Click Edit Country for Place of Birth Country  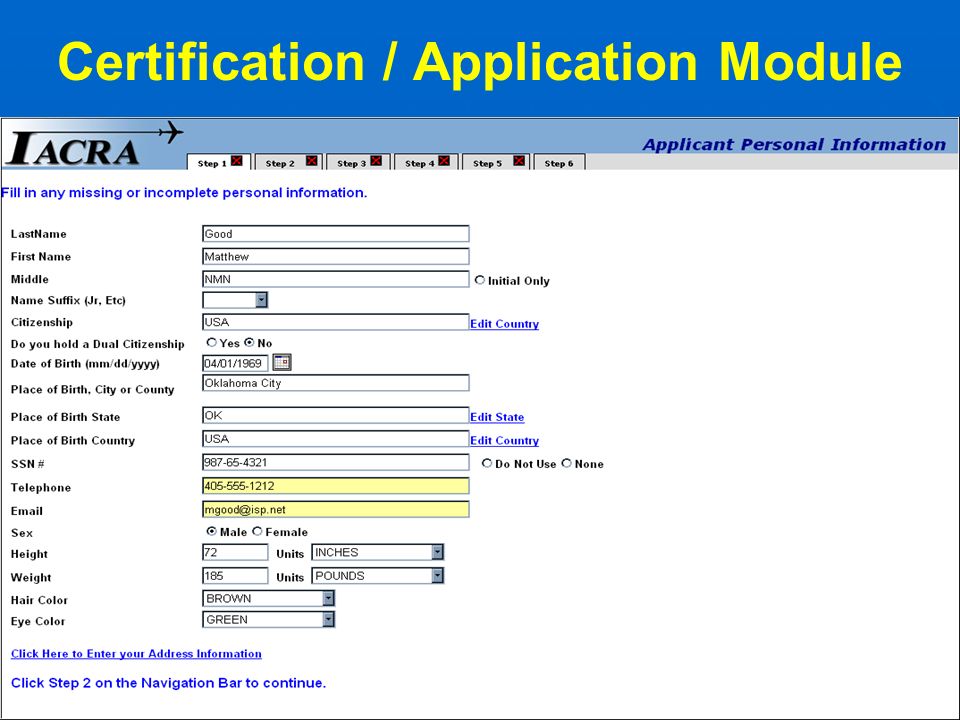coord(504,440)
